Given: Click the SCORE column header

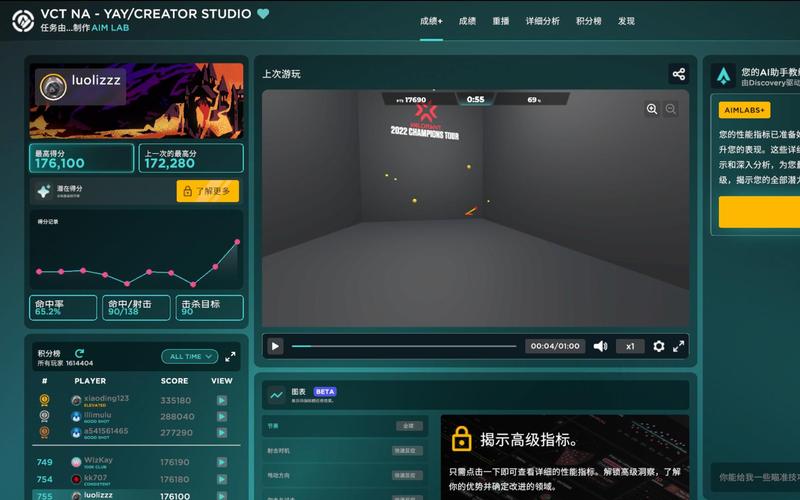Looking at the screenshot, I should pos(174,381).
